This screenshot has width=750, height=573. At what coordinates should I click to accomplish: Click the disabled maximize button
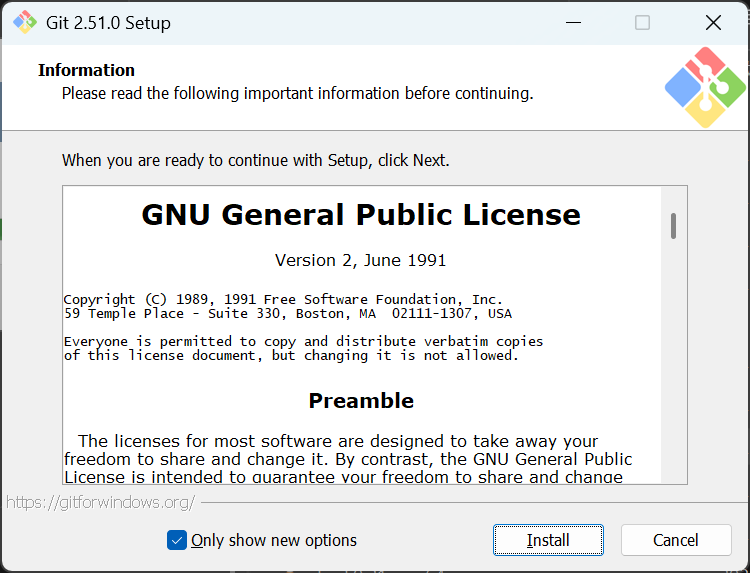642,22
